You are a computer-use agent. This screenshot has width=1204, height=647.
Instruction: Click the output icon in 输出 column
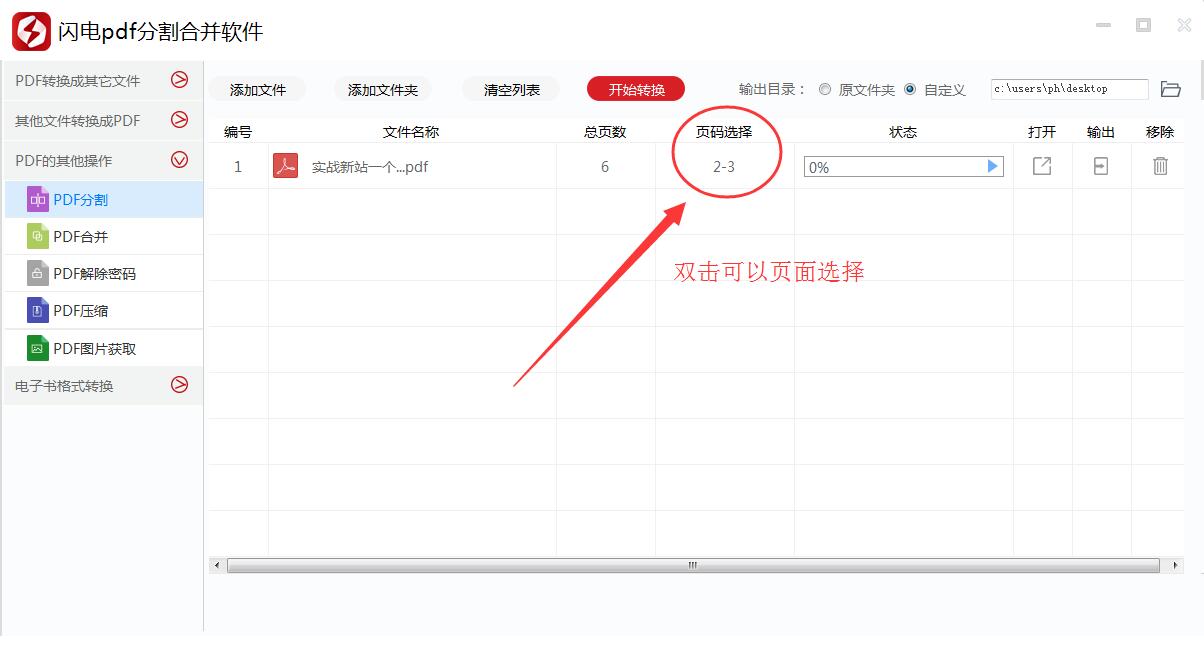point(1101,166)
